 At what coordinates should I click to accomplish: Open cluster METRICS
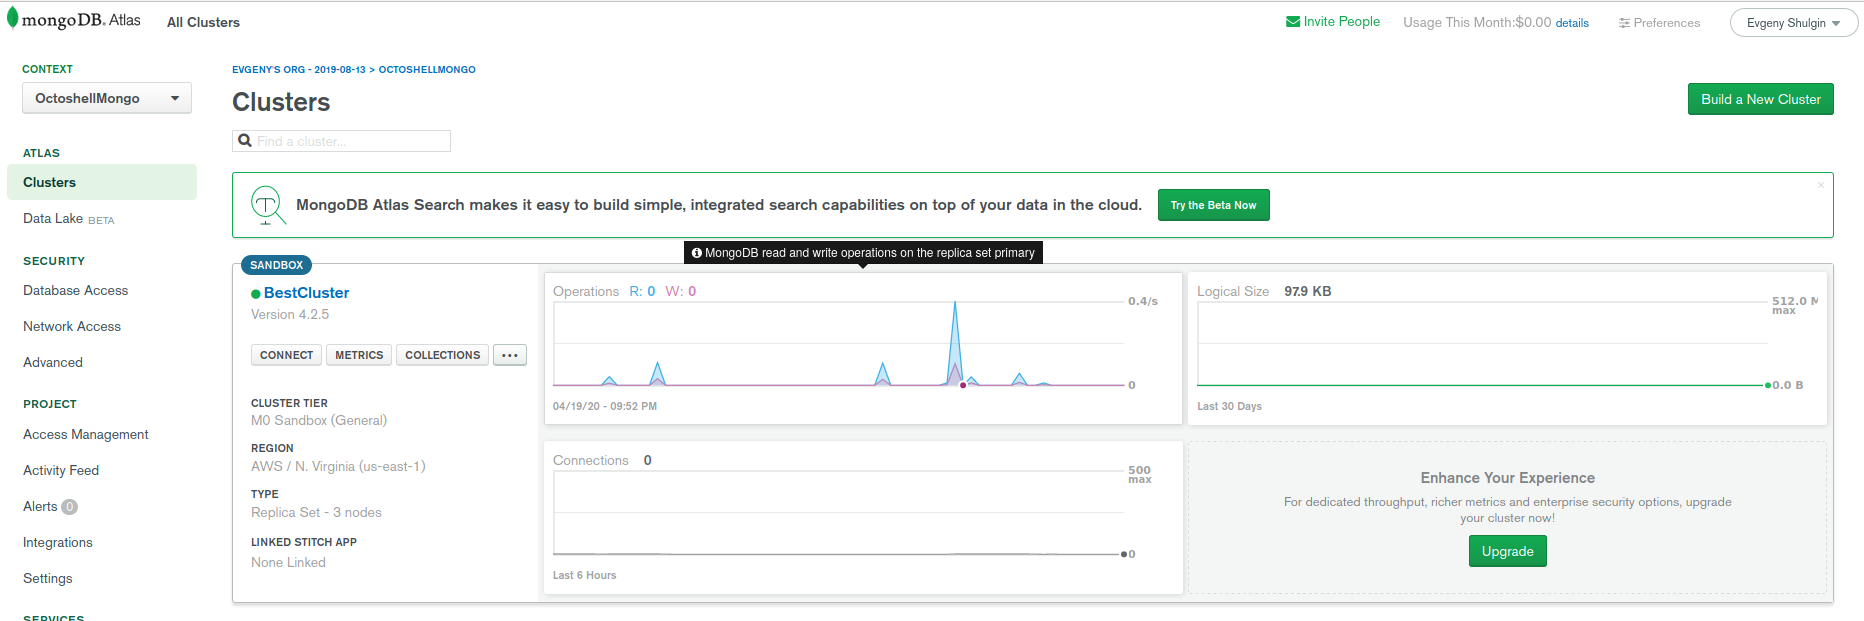(x=359, y=355)
